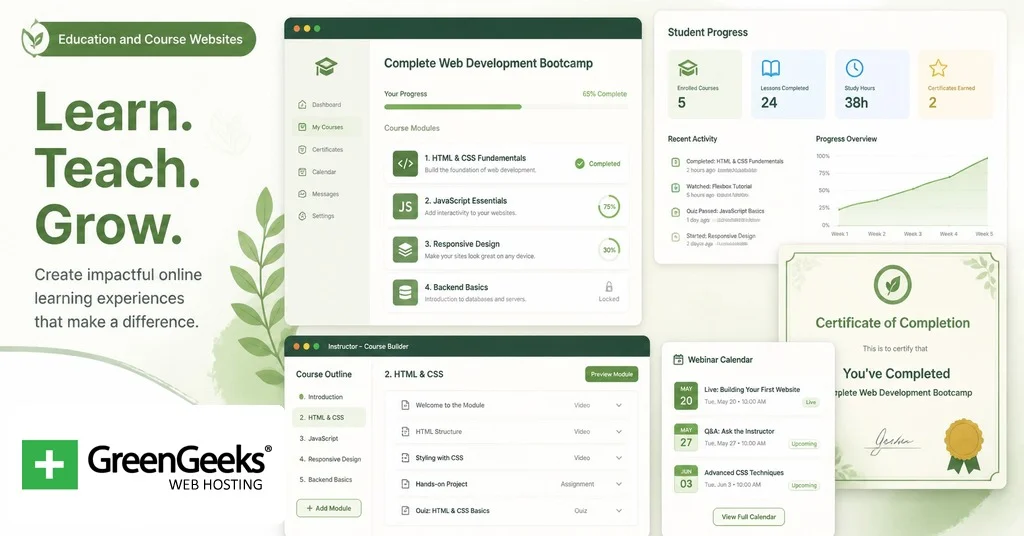Click the Preview Module button
Viewport: 1024px width, 536px height.
(611, 374)
